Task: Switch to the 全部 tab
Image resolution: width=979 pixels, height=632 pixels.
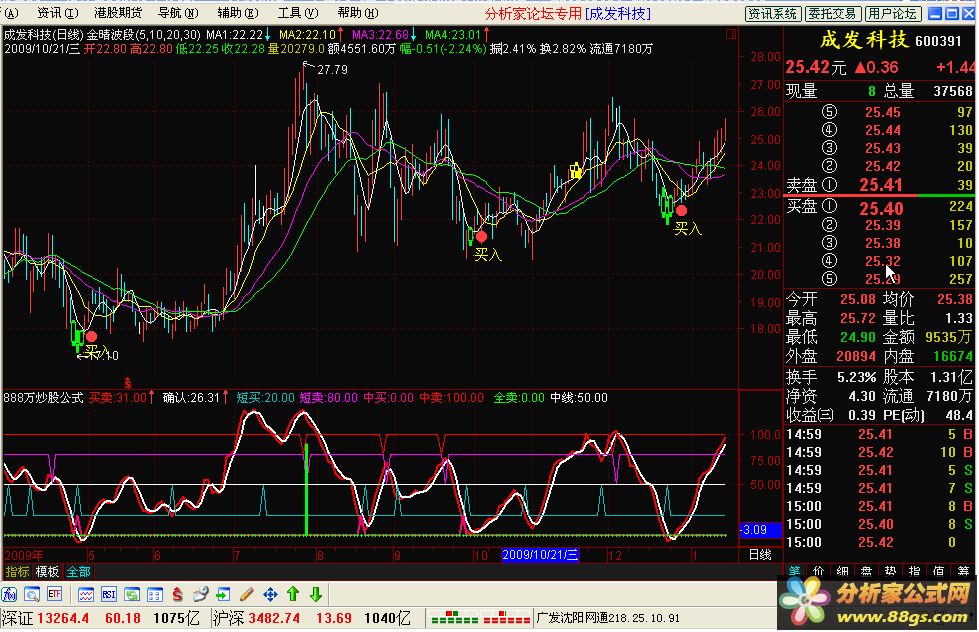Action: [78, 571]
